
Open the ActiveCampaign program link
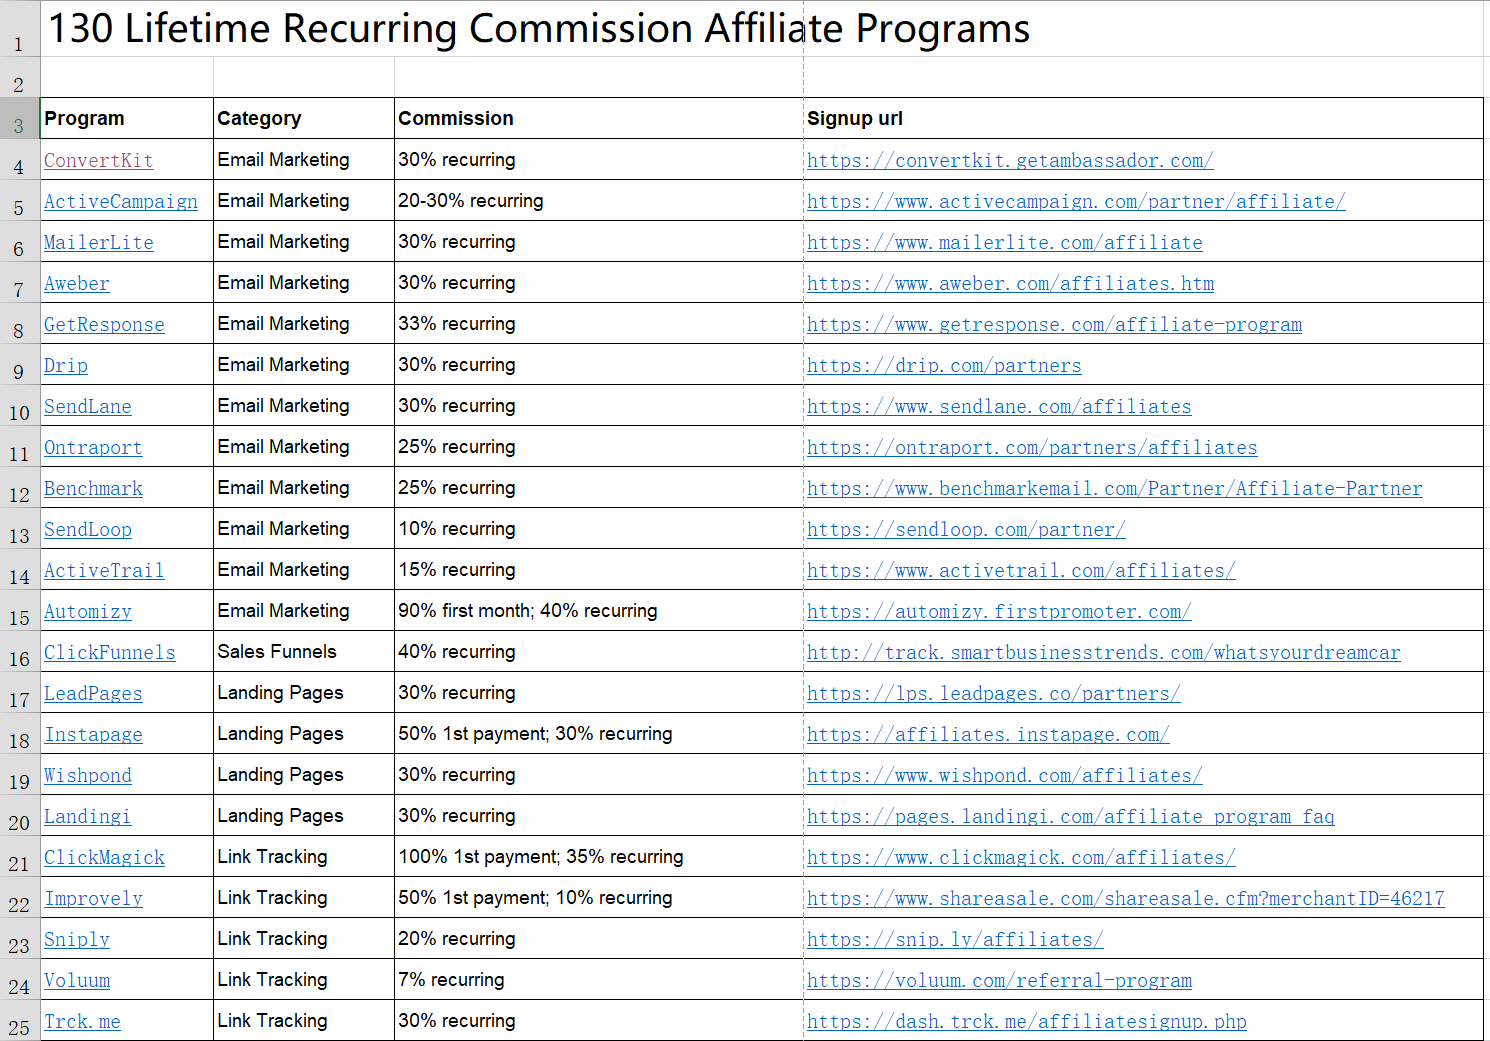point(121,201)
